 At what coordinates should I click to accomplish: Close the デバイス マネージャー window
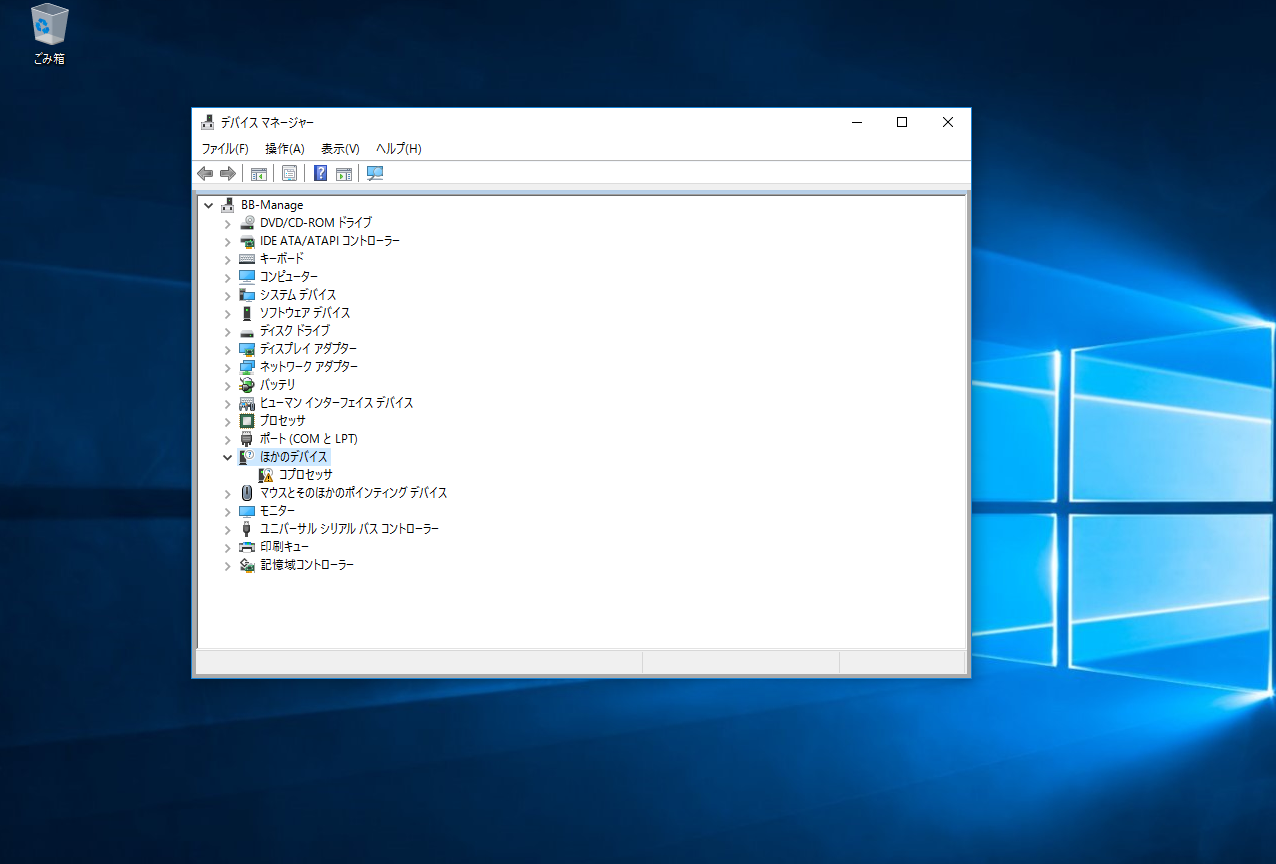(x=948, y=122)
